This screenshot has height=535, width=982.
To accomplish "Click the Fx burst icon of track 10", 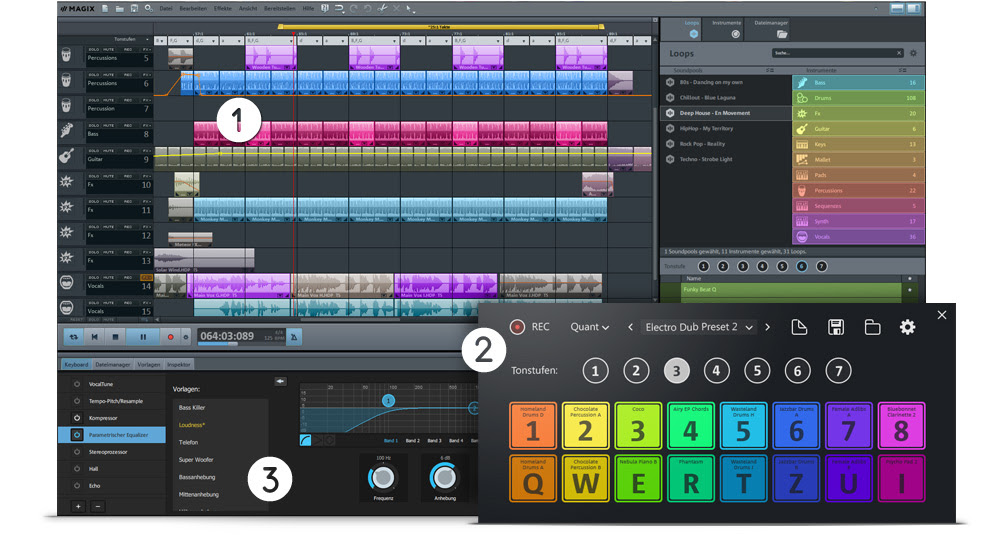I will [66, 182].
